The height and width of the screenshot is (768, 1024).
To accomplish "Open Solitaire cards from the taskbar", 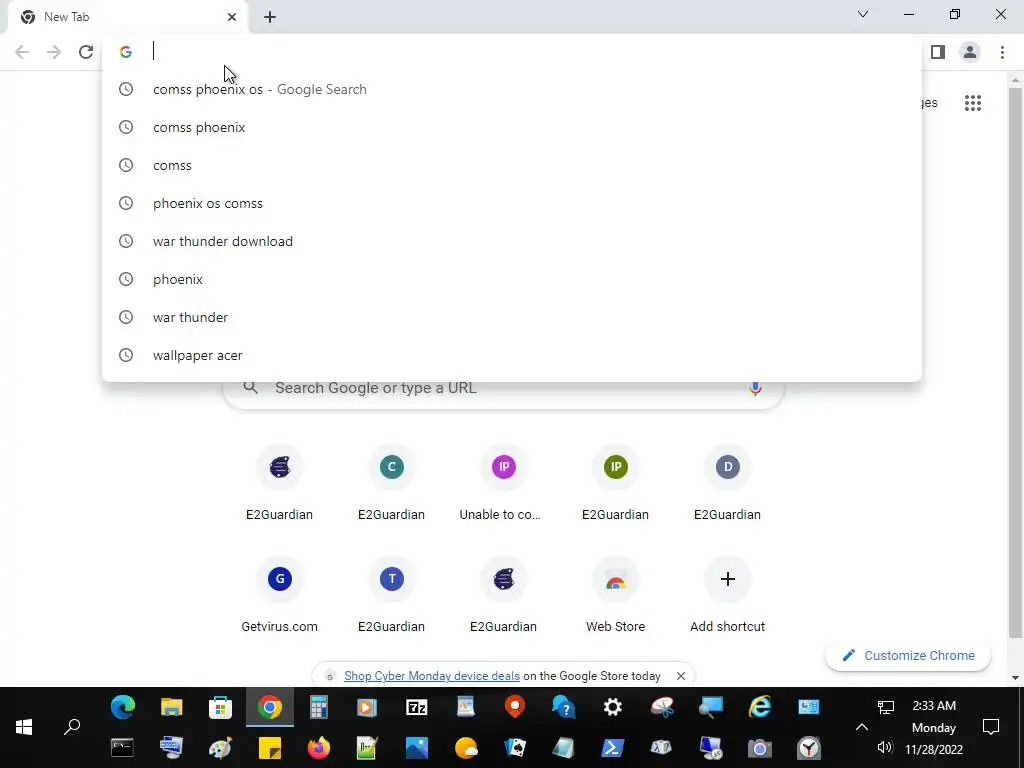I will click(515, 748).
